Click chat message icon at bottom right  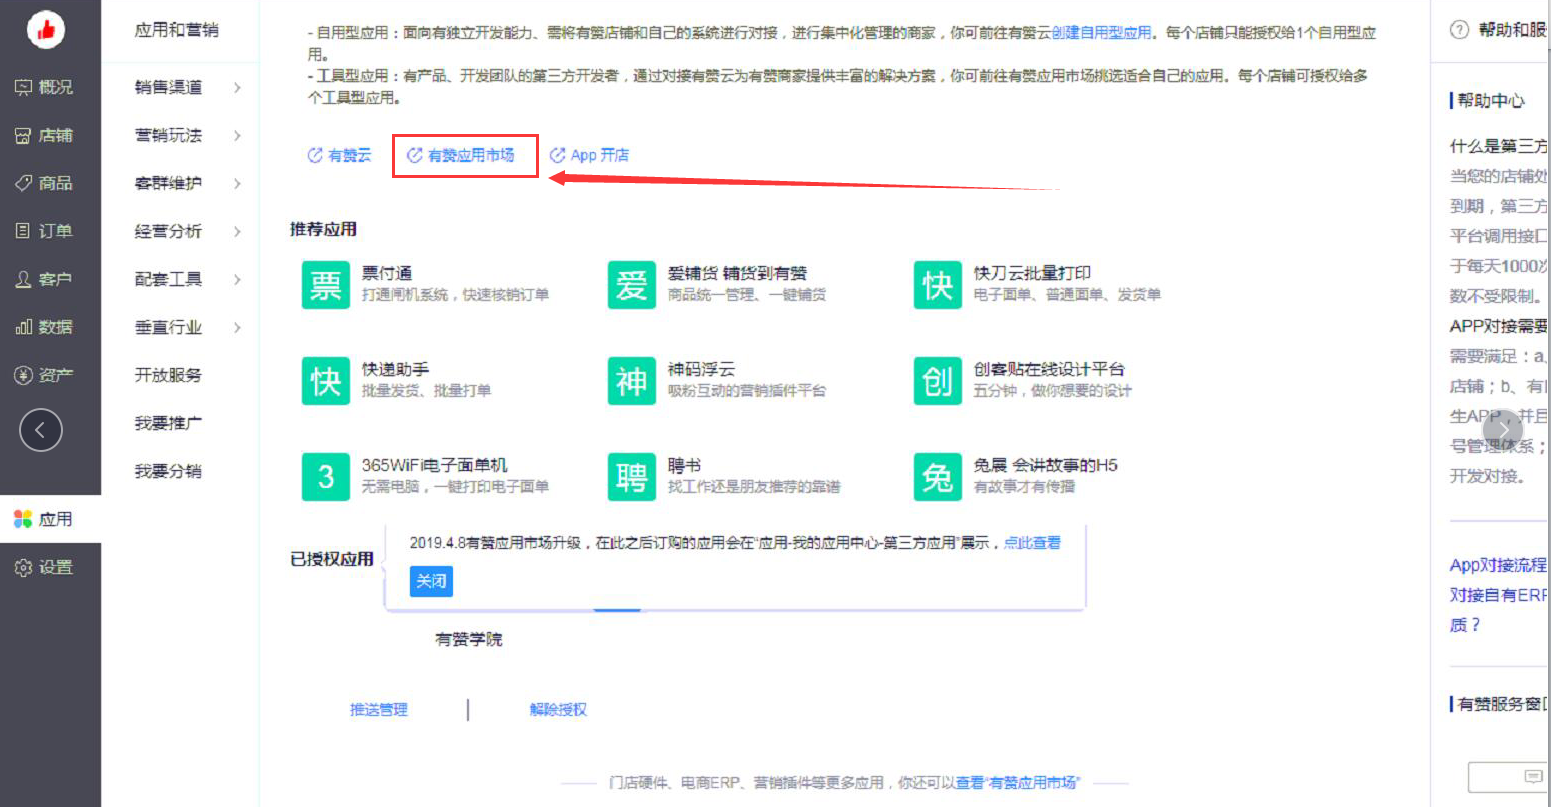coord(1534,776)
